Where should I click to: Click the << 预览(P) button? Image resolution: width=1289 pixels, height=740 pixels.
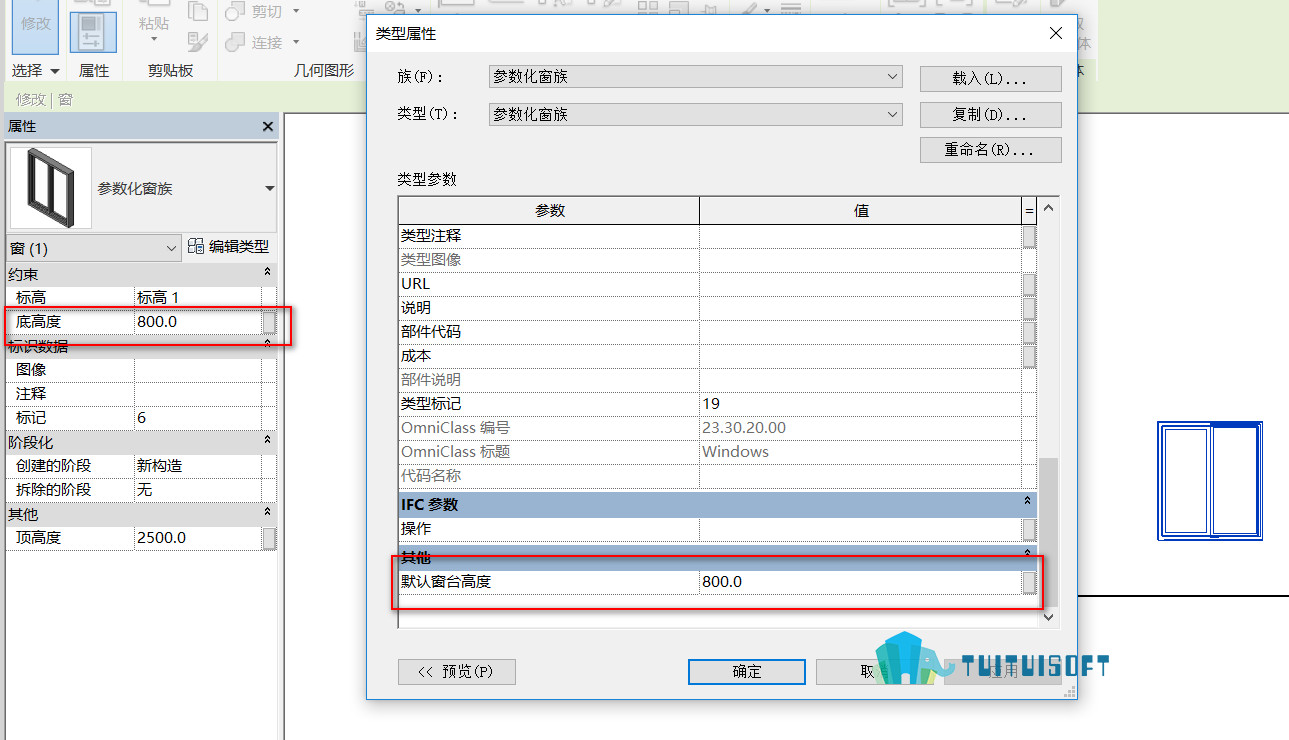click(457, 672)
